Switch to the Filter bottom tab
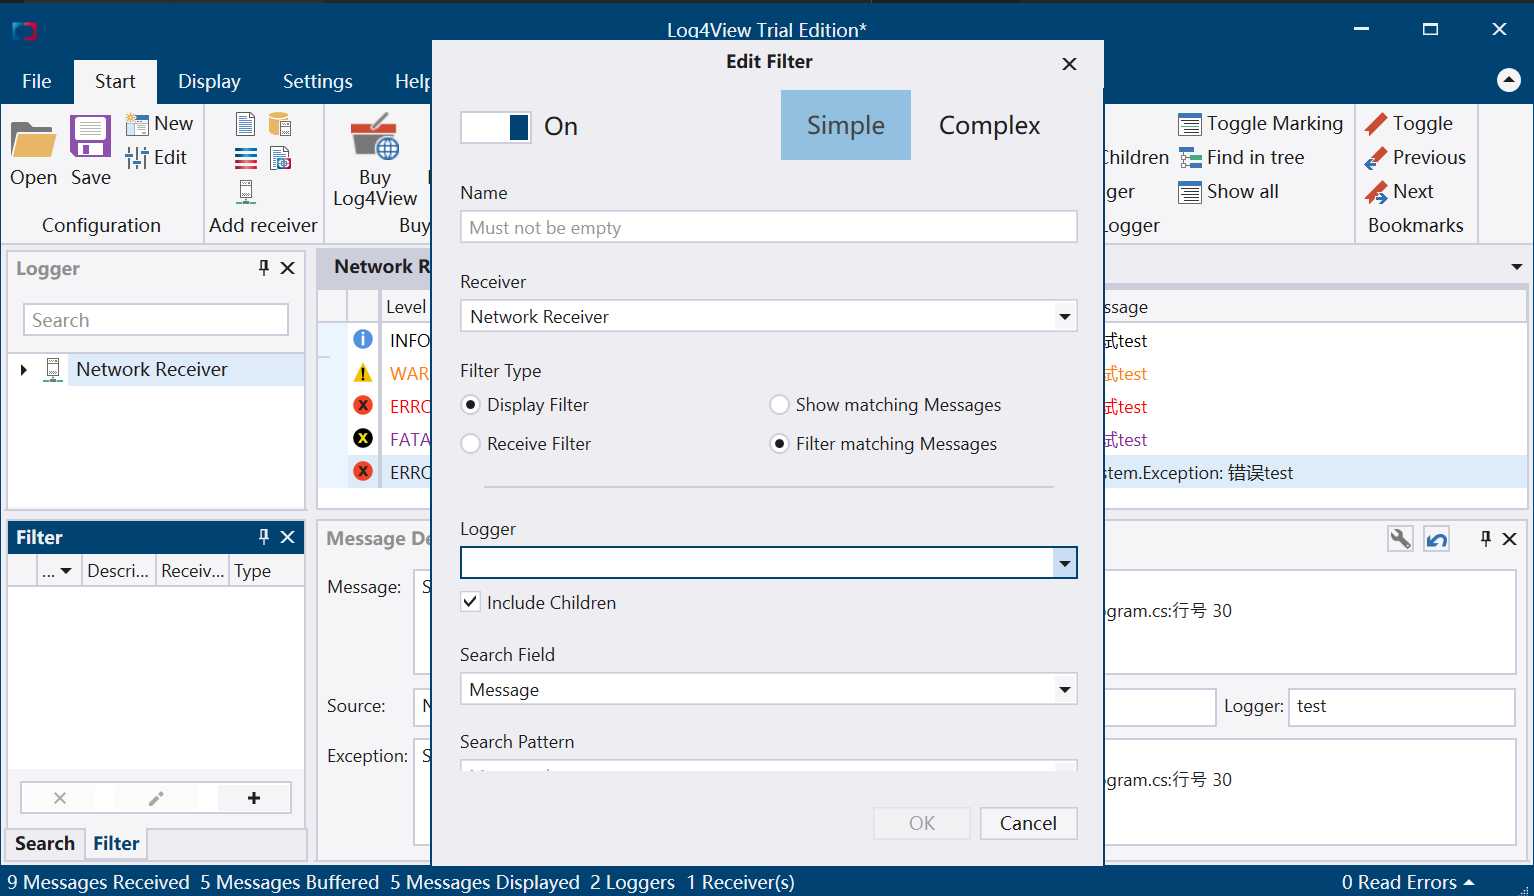1534x896 pixels. [x=116, y=843]
